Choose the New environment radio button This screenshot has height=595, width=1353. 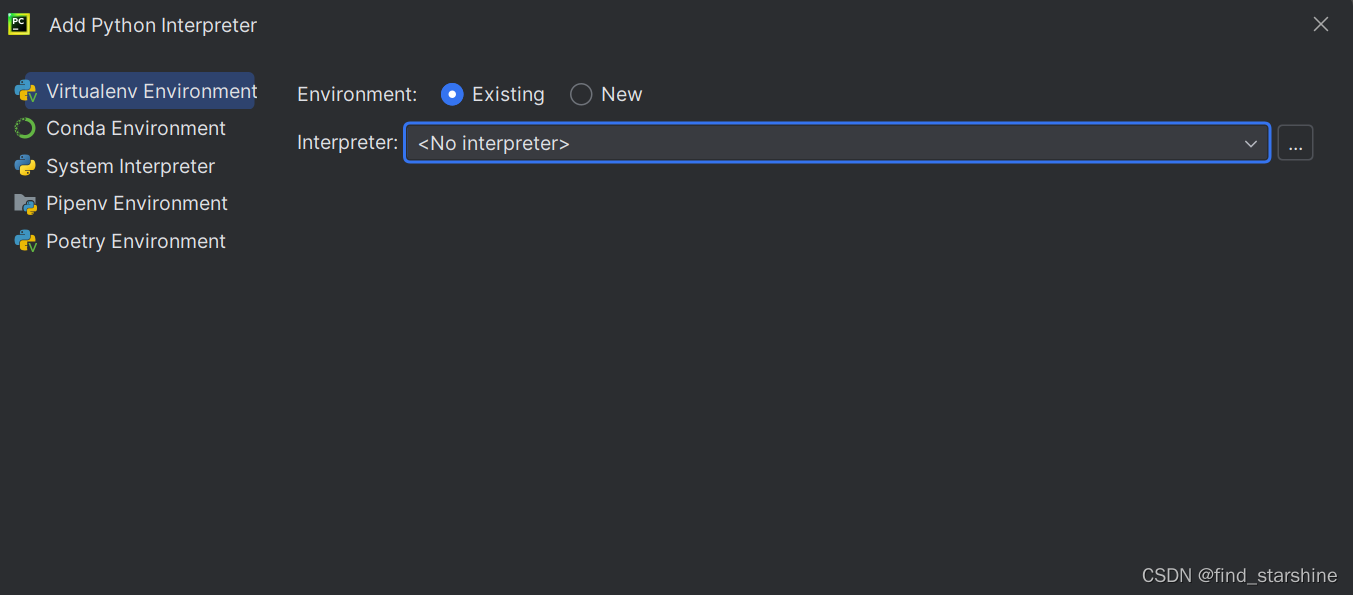(x=581, y=93)
